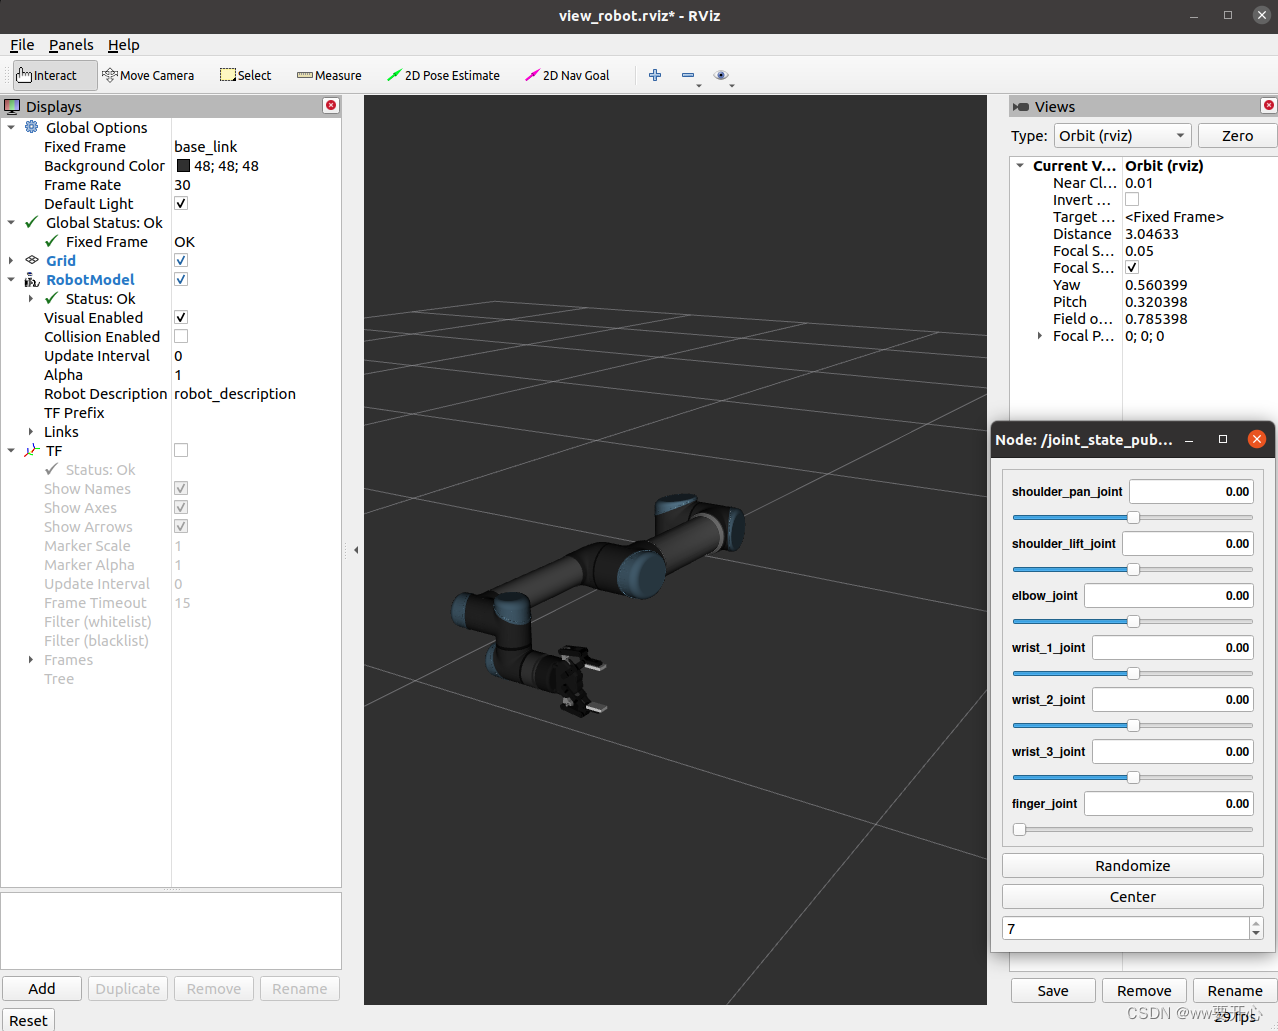Enable the TF display checkbox
1278x1031 pixels.
[x=181, y=450]
